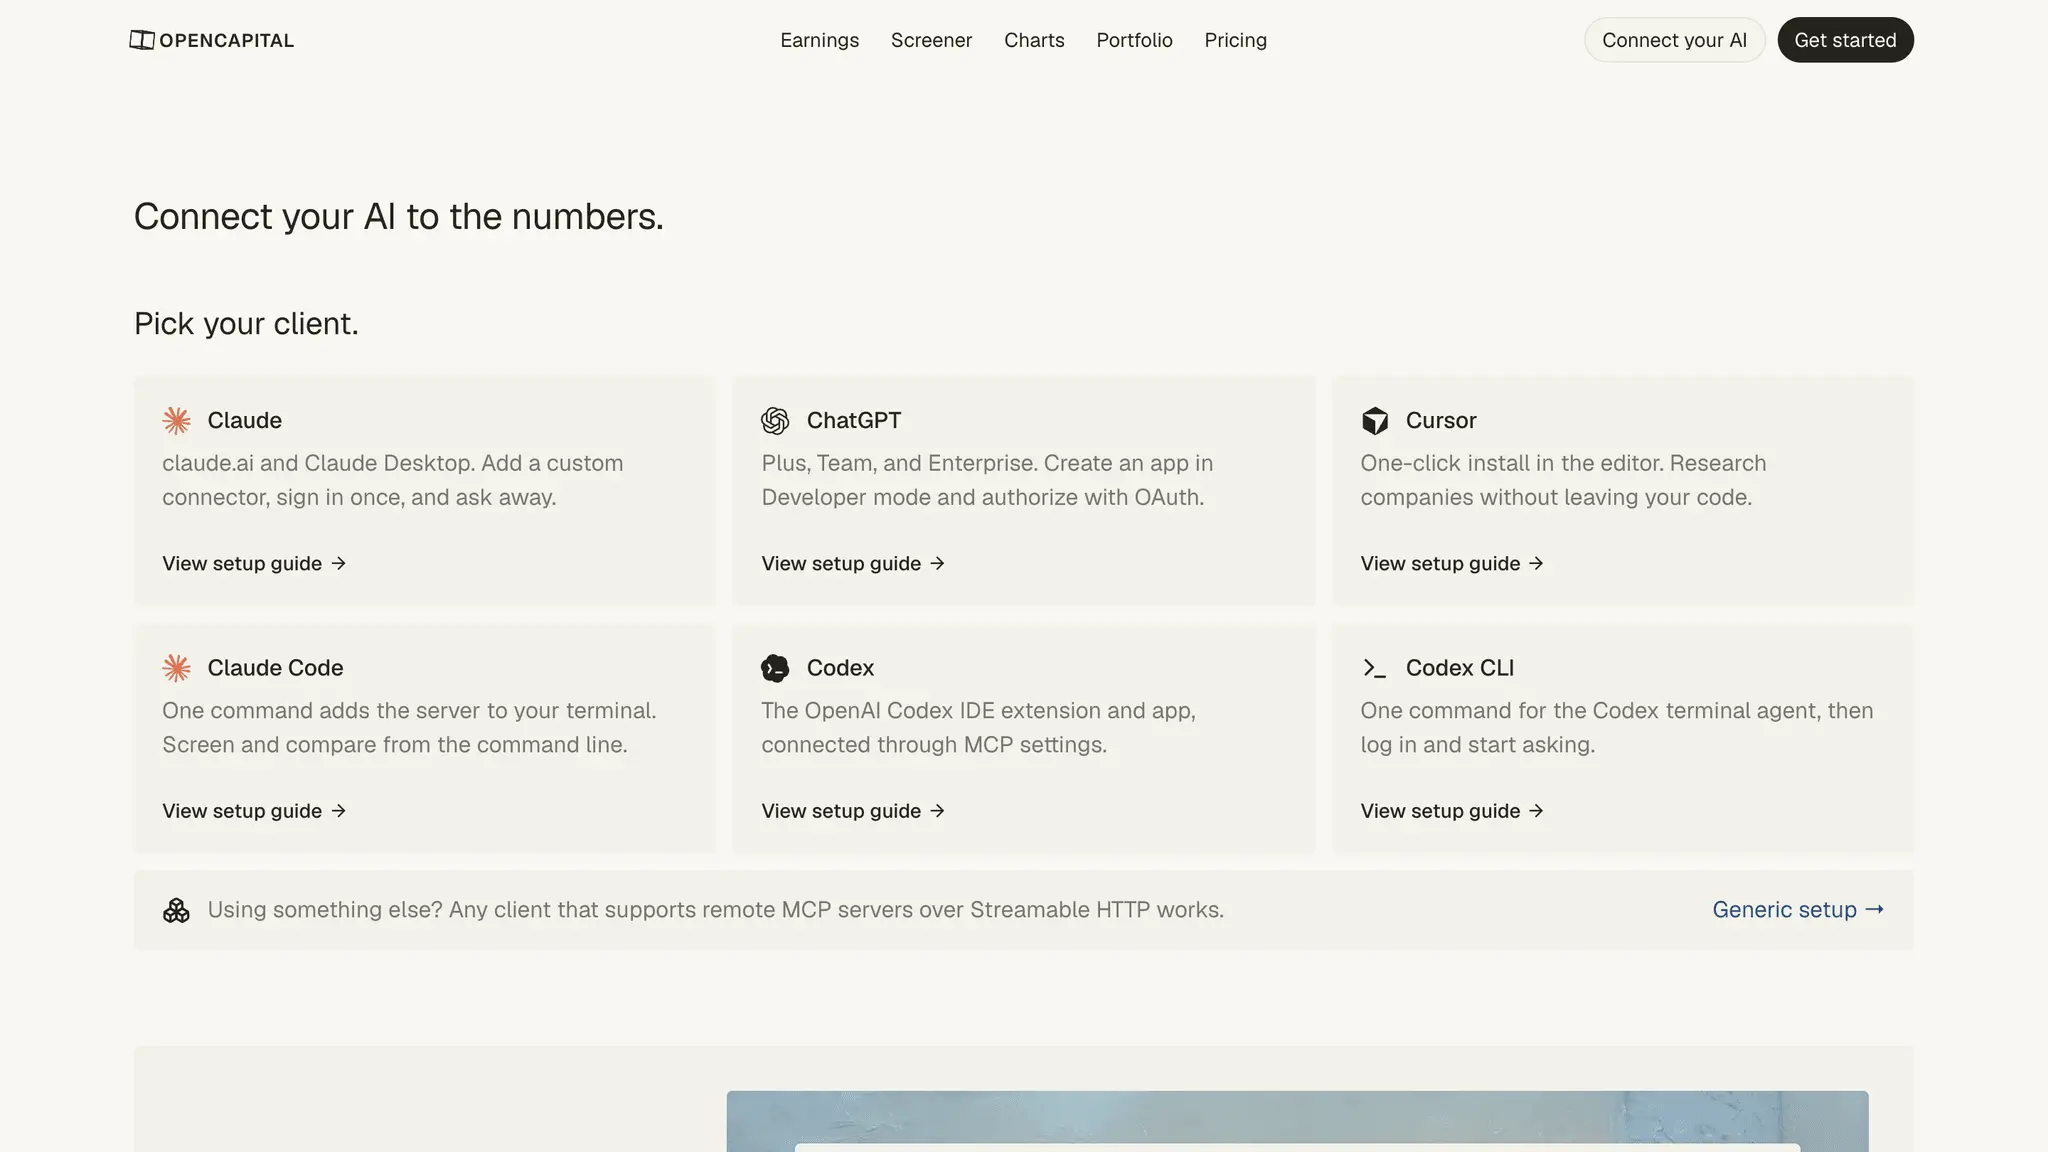The height and width of the screenshot is (1152, 2048).
Task: Click the 'Plus, Team, and Enterprise' description
Action: click(x=987, y=480)
